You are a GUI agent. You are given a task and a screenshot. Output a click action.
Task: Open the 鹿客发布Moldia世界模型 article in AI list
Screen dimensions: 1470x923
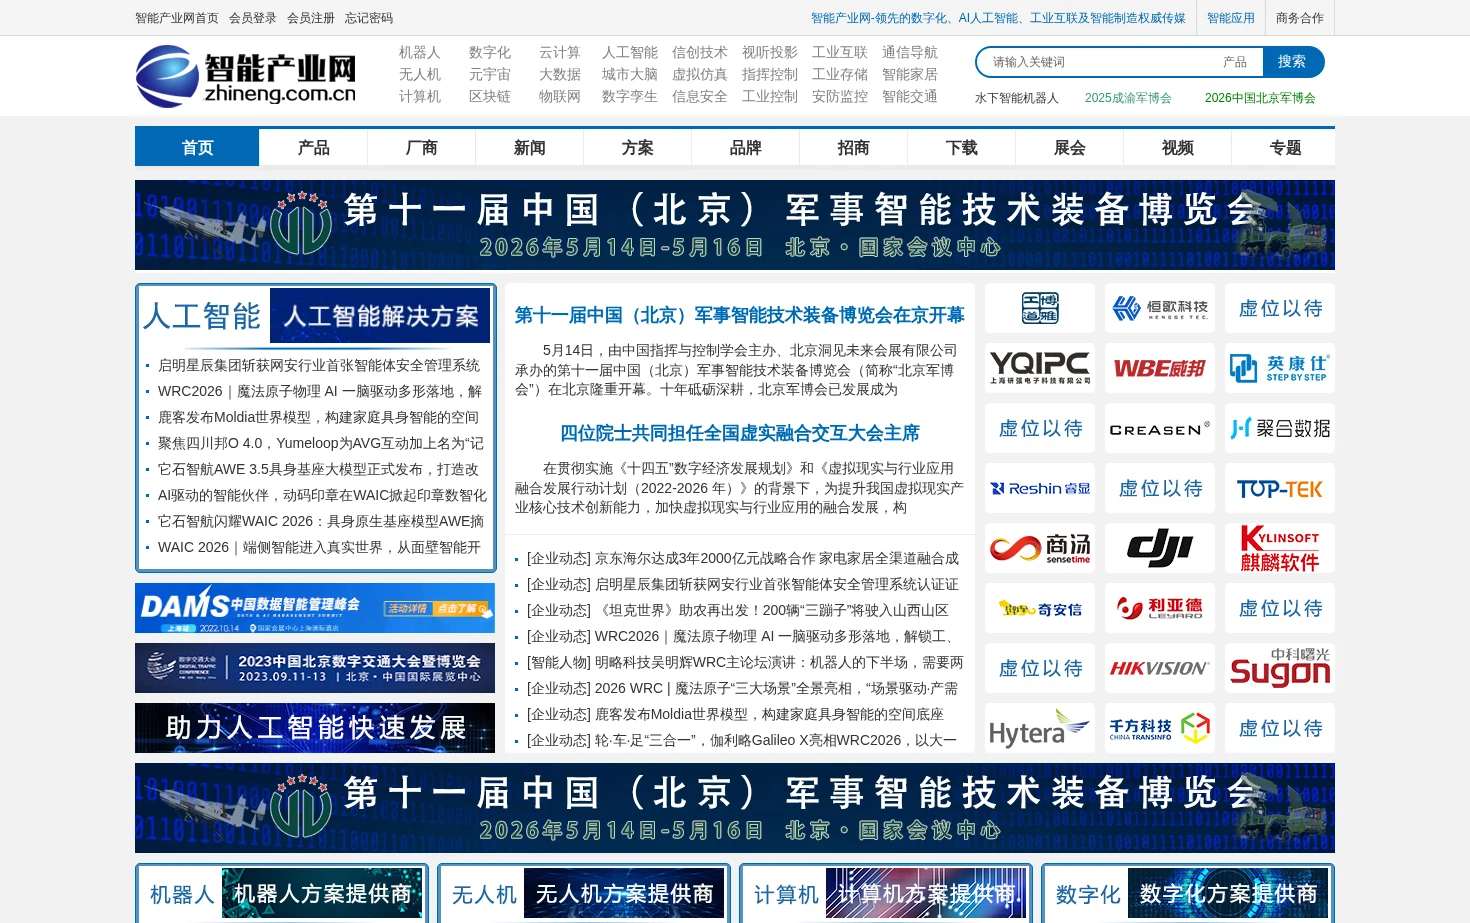pyautogui.click(x=318, y=417)
